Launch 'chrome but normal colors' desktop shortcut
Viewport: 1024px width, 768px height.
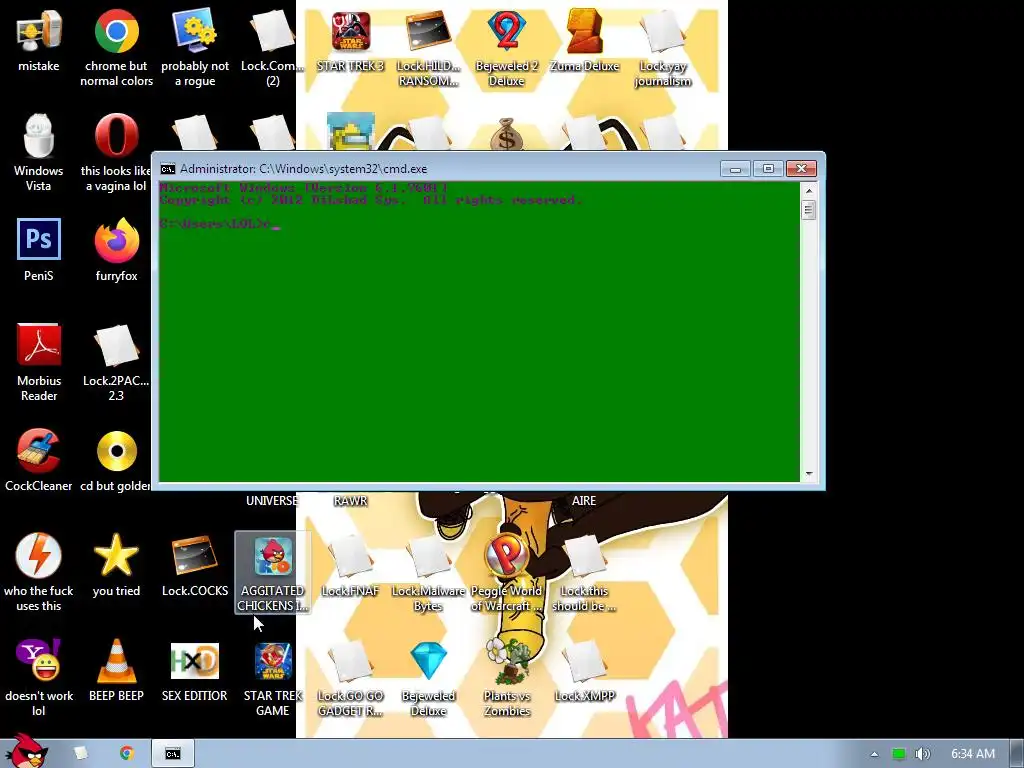pos(116,31)
